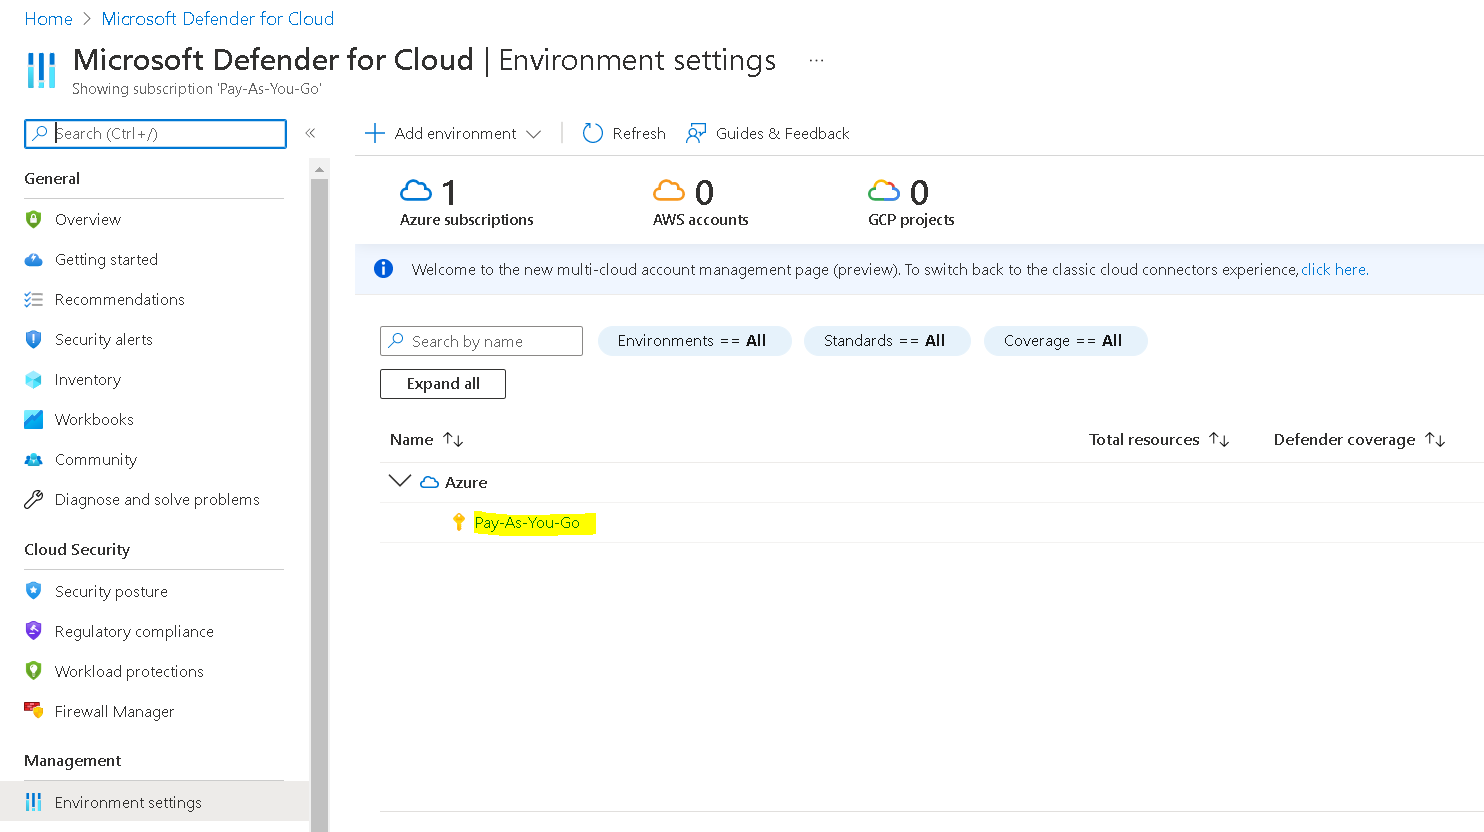
Task: Click the Getting started cloud icon
Action: click(x=33, y=259)
